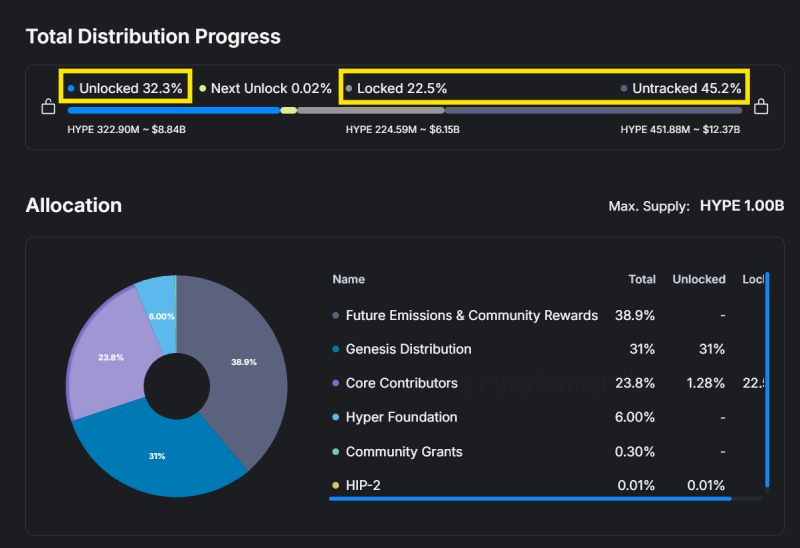
Task: Sort by the Unlocked column header
Action: 698,280
